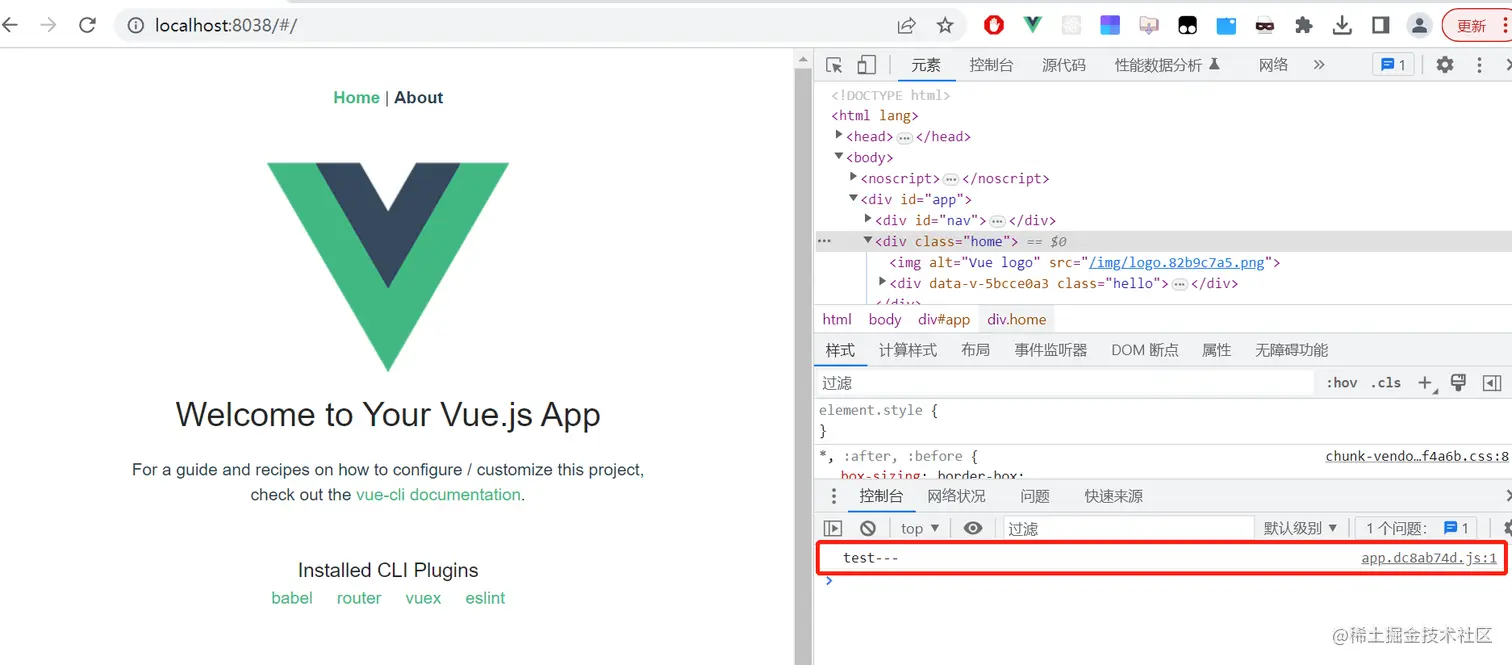Collapse the div class home node
The image size is (1512, 665).
coord(868,241)
